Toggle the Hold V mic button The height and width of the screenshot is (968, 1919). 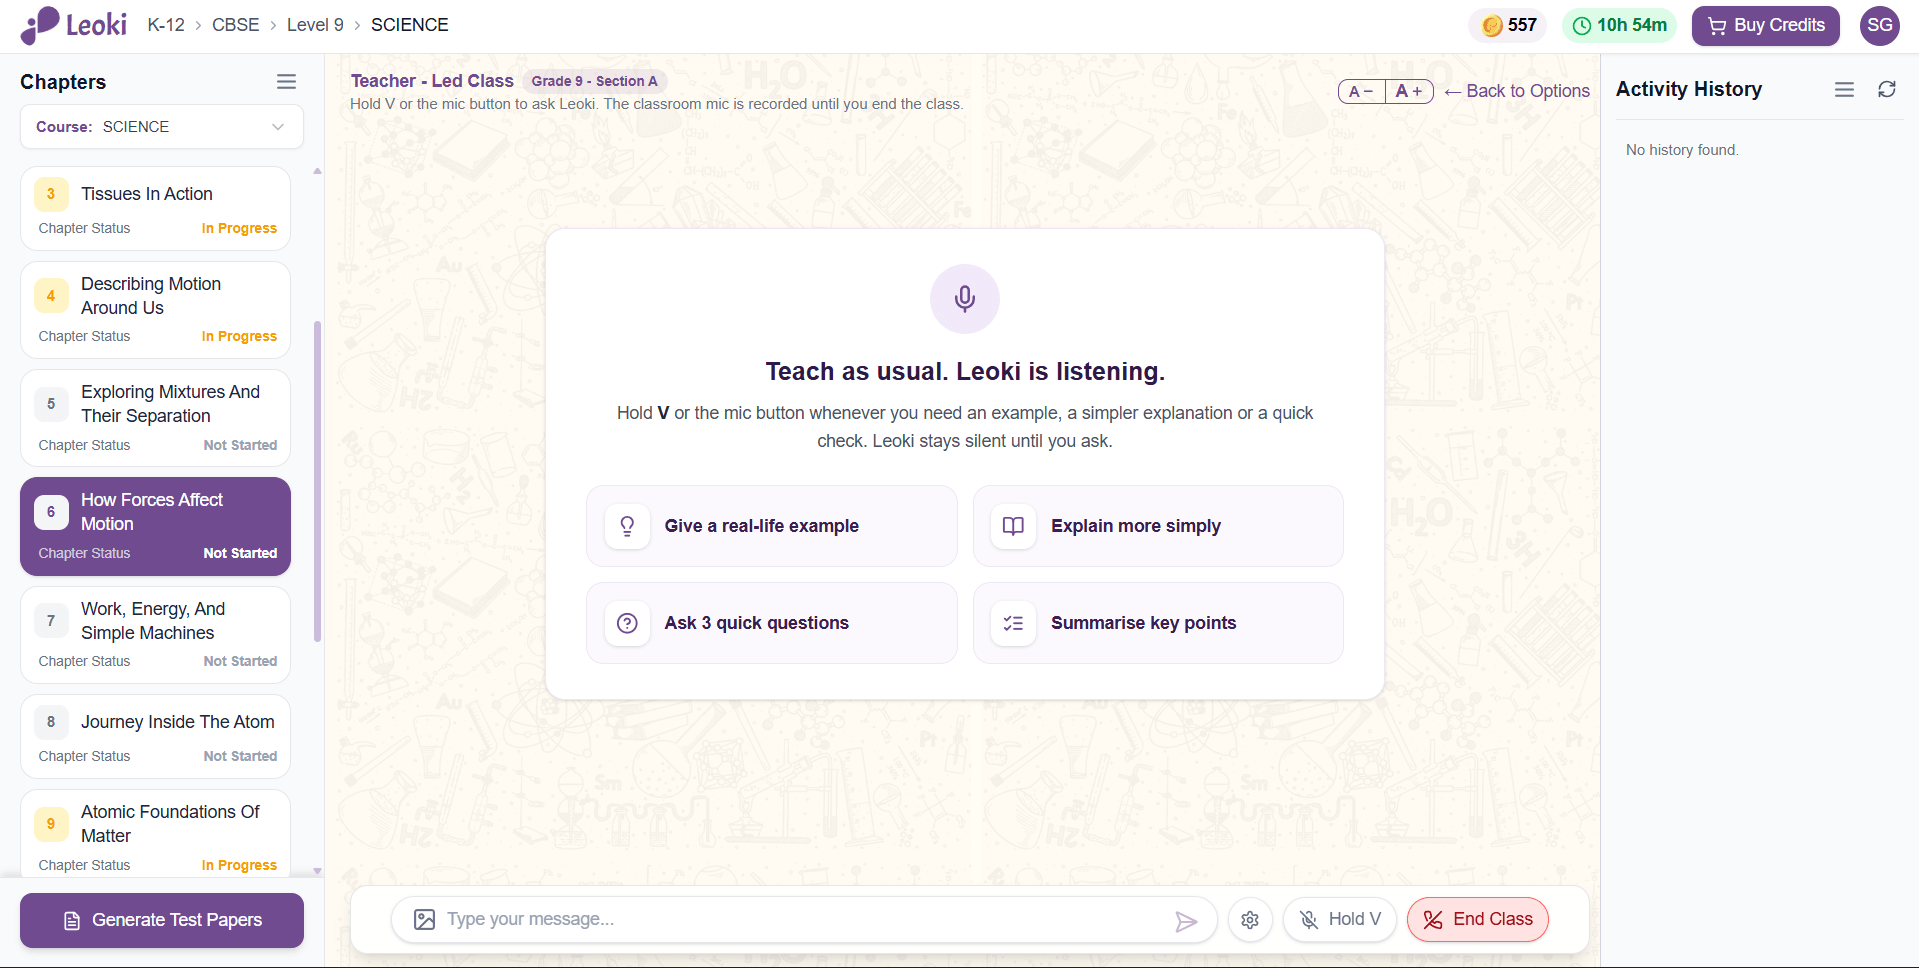click(1340, 920)
